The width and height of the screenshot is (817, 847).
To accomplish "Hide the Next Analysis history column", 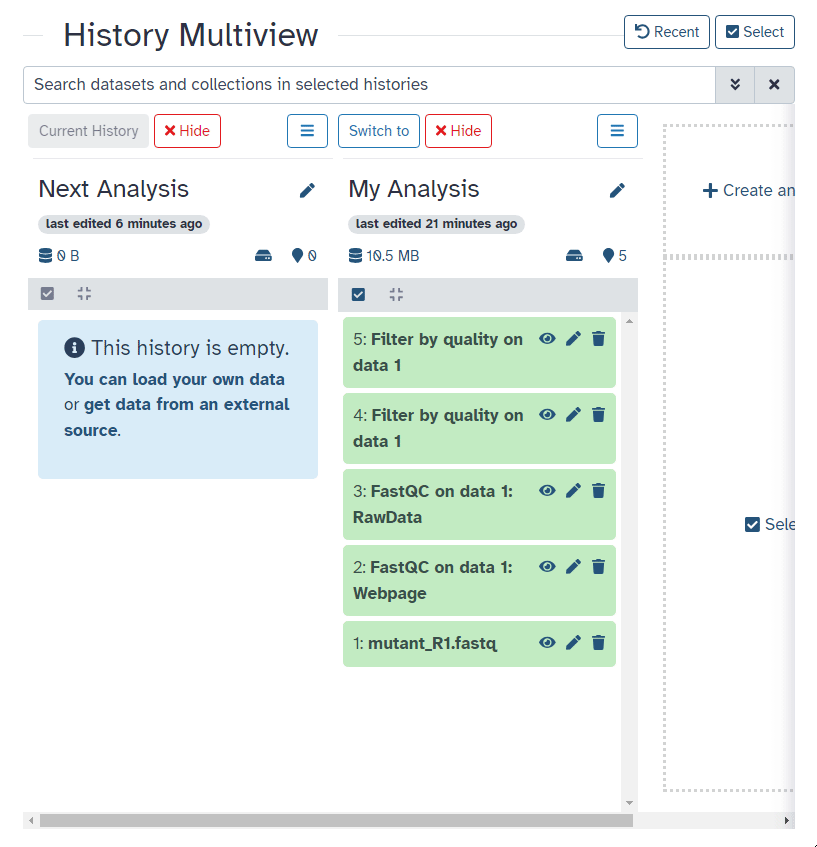I will tap(187, 131).
